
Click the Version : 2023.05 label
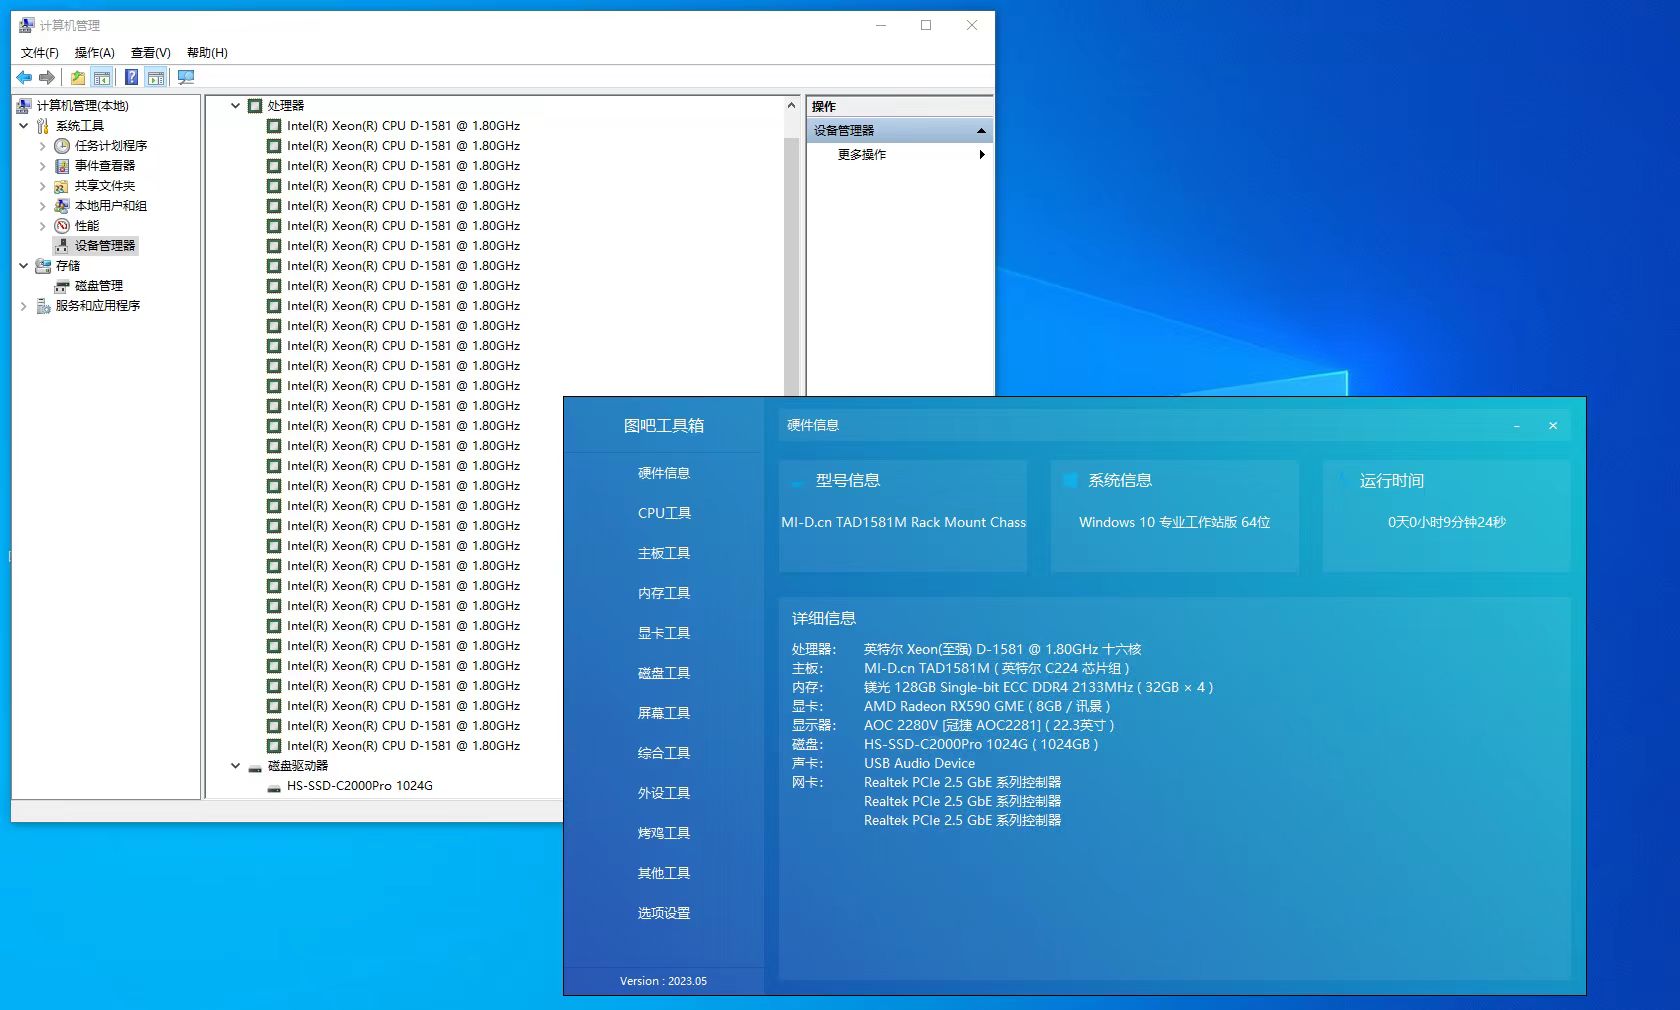pos(663,981)
